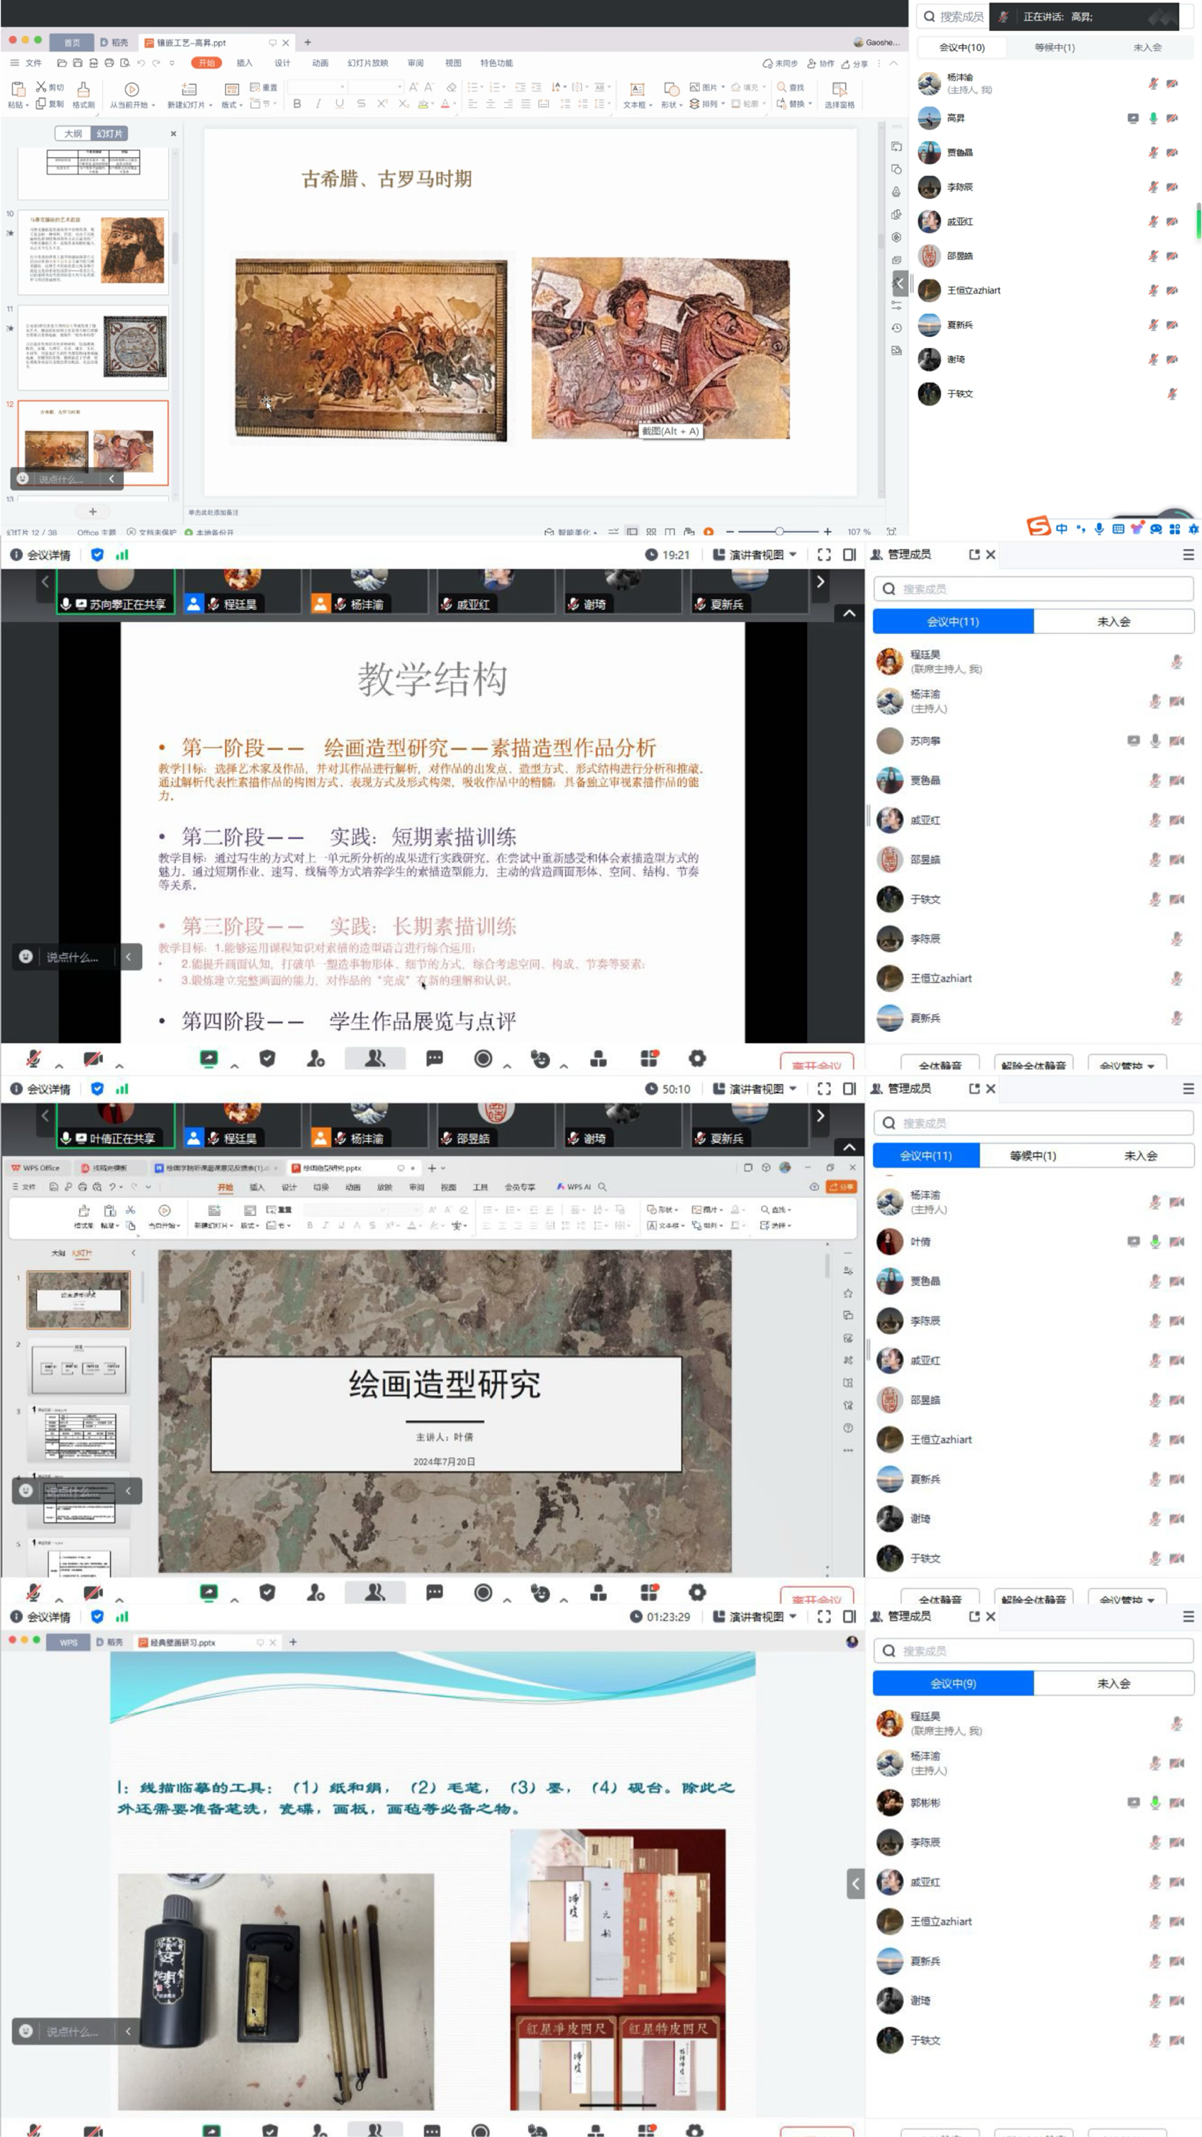The height and width of the screenshot is (2137, 1202).
Task: Click the Sogou input method S icon
Action: (1038, 527)
